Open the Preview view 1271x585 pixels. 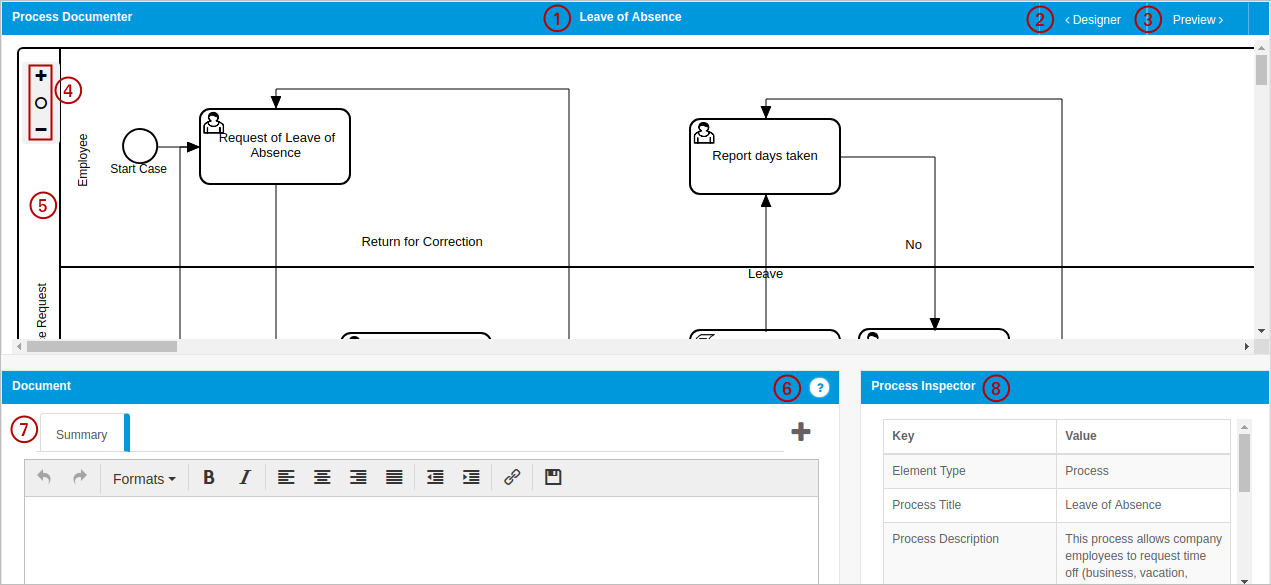pos(1197,19)
